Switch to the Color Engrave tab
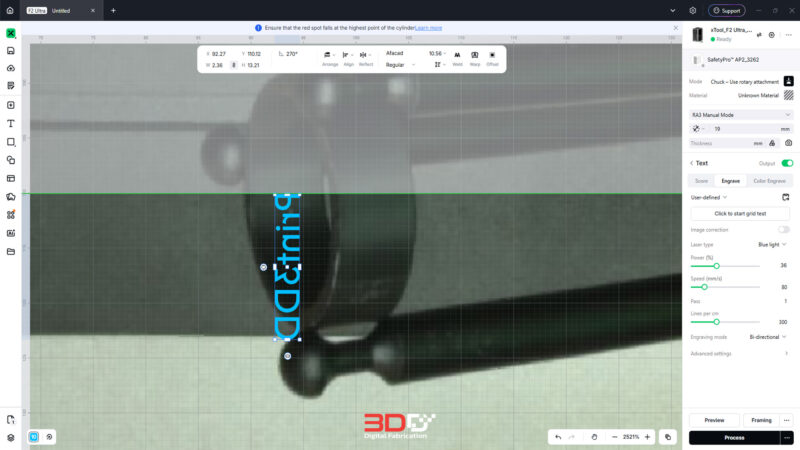Image resolution: width=800 pixels, height=450 pixels. (769, 181)
